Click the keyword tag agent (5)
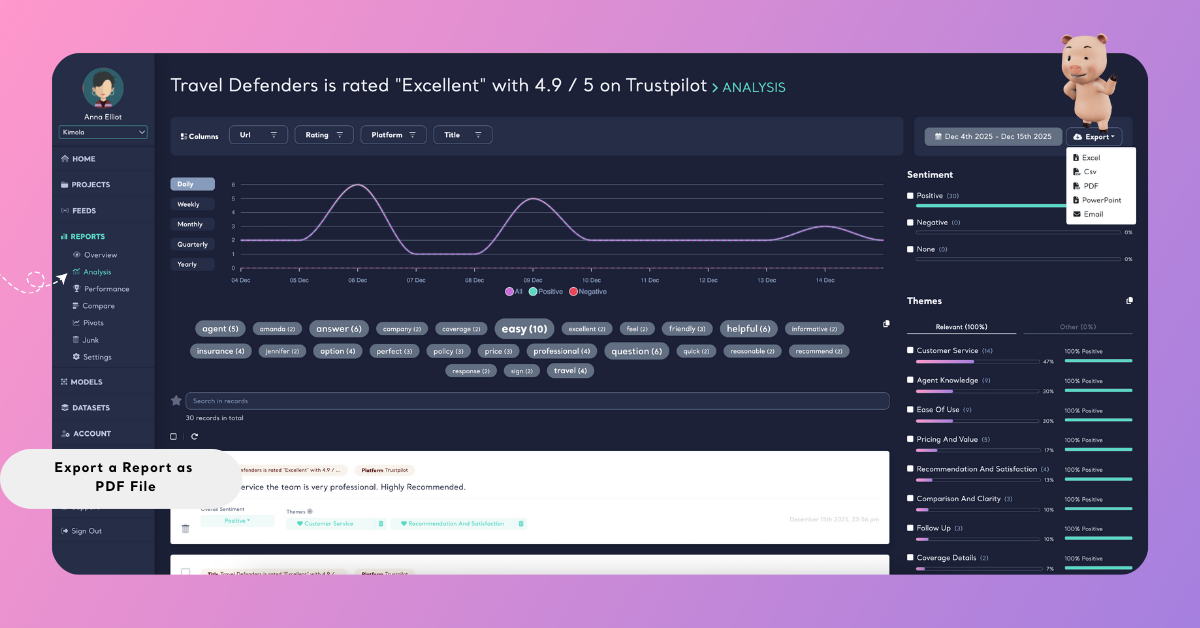 pos(220,329)
